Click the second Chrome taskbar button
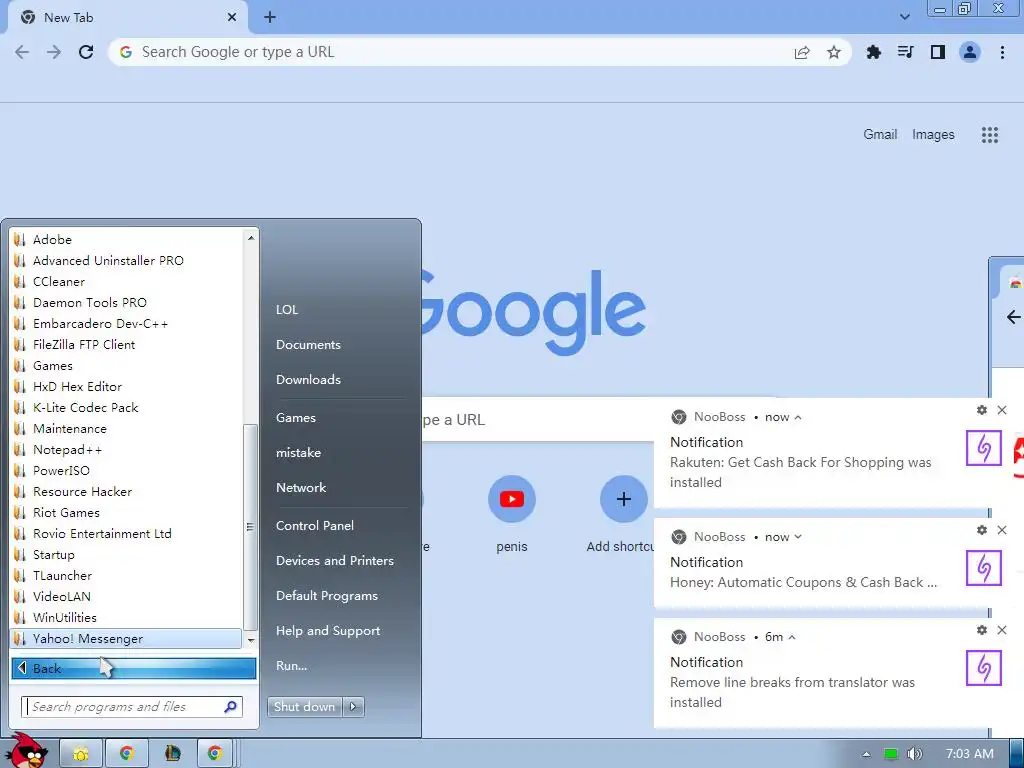 click(x=215, y=754)
